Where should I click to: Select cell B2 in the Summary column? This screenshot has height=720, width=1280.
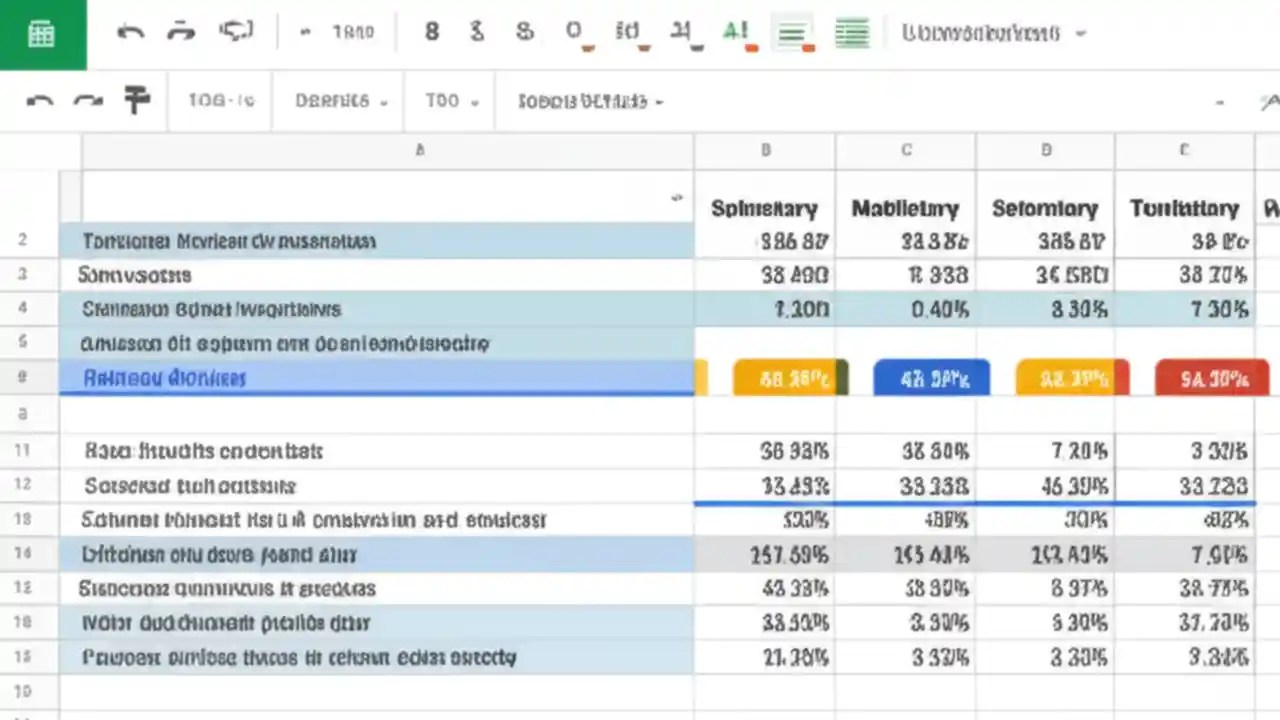(765, 240)
